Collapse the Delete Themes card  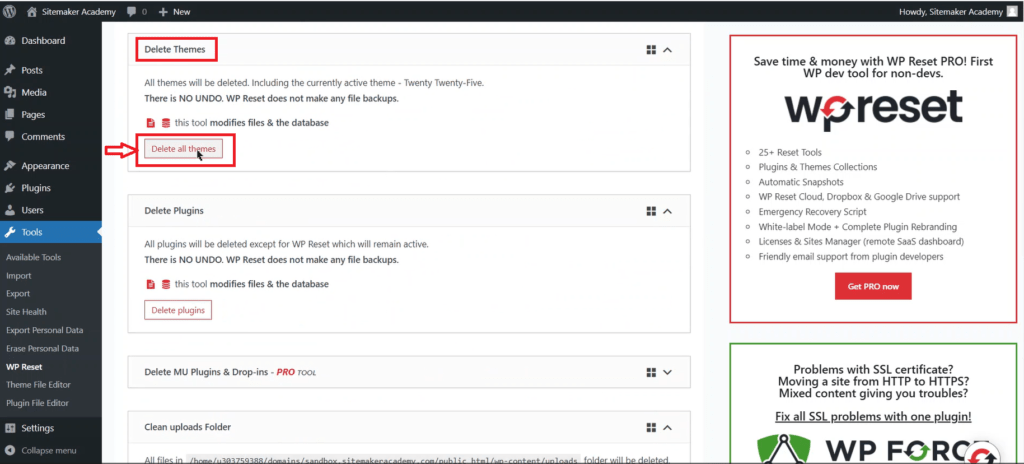pos(667,50)
